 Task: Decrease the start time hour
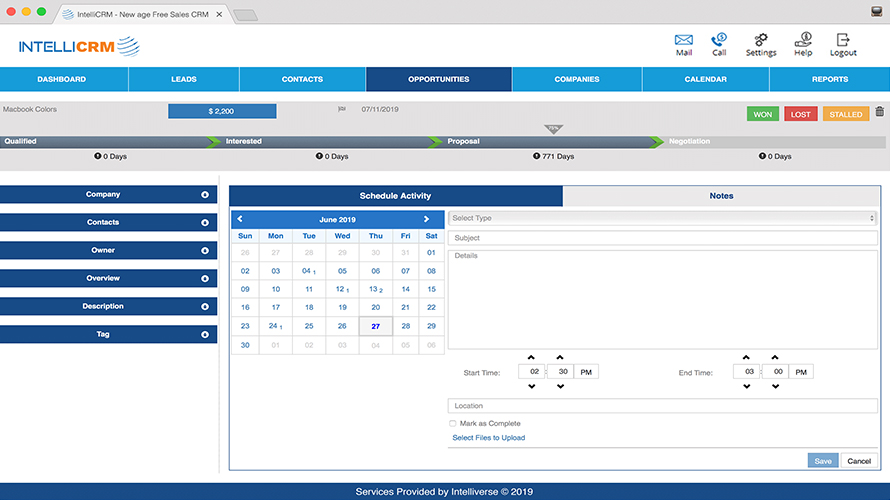[x=531, y=386]
